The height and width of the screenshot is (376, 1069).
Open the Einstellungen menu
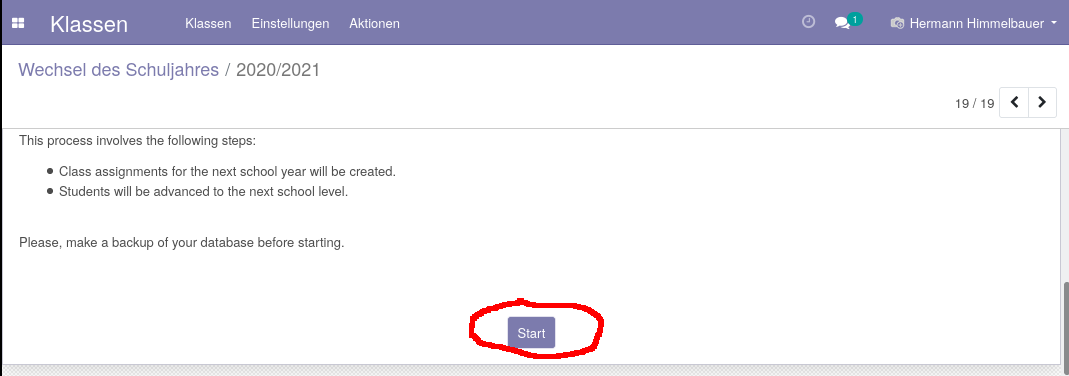point(290,23)
